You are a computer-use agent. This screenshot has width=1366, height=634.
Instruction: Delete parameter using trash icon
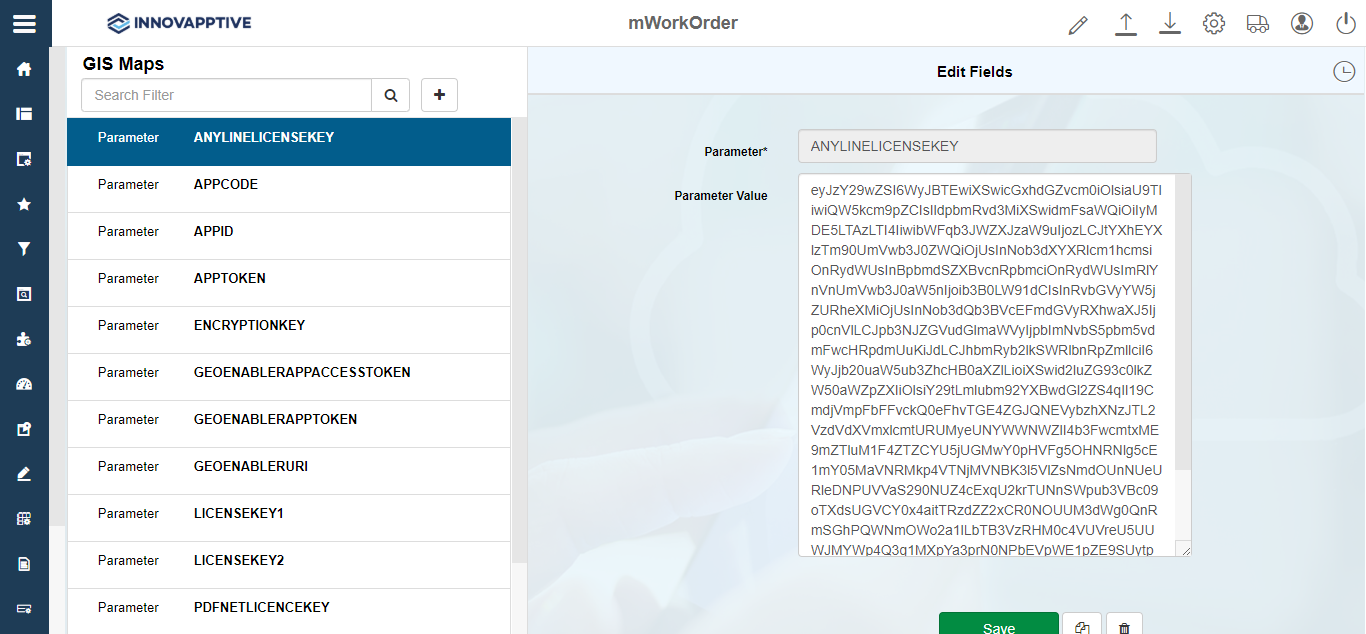point(1124,626)
